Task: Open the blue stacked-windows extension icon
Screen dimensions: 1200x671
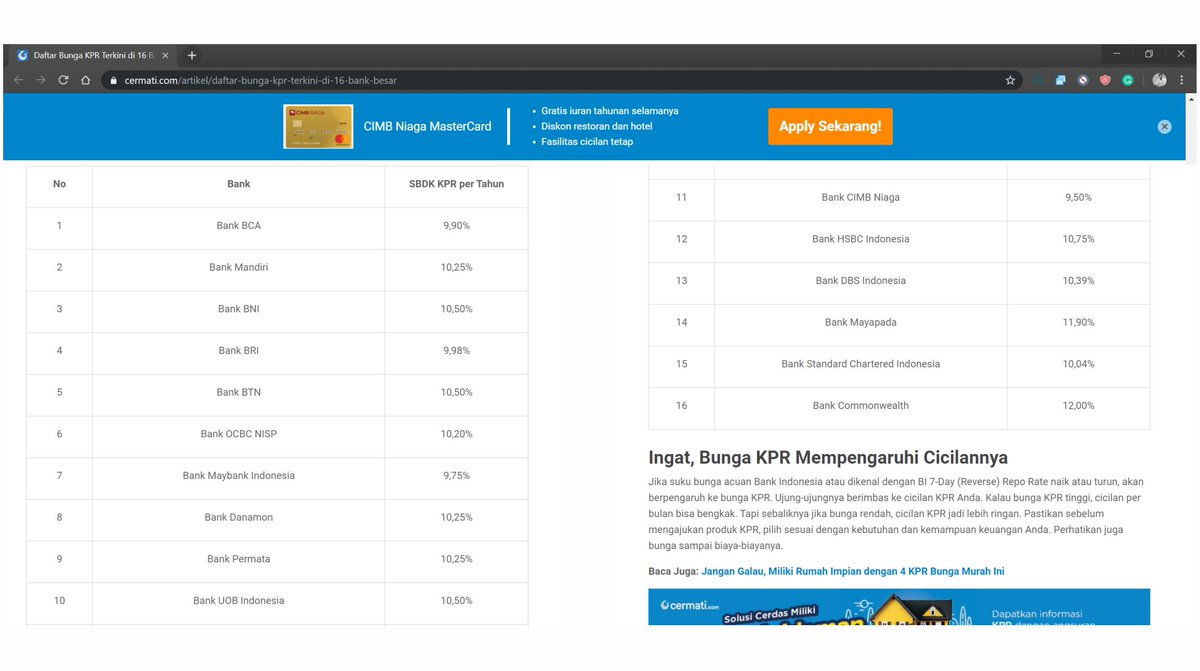Action: click(1060, 80)
